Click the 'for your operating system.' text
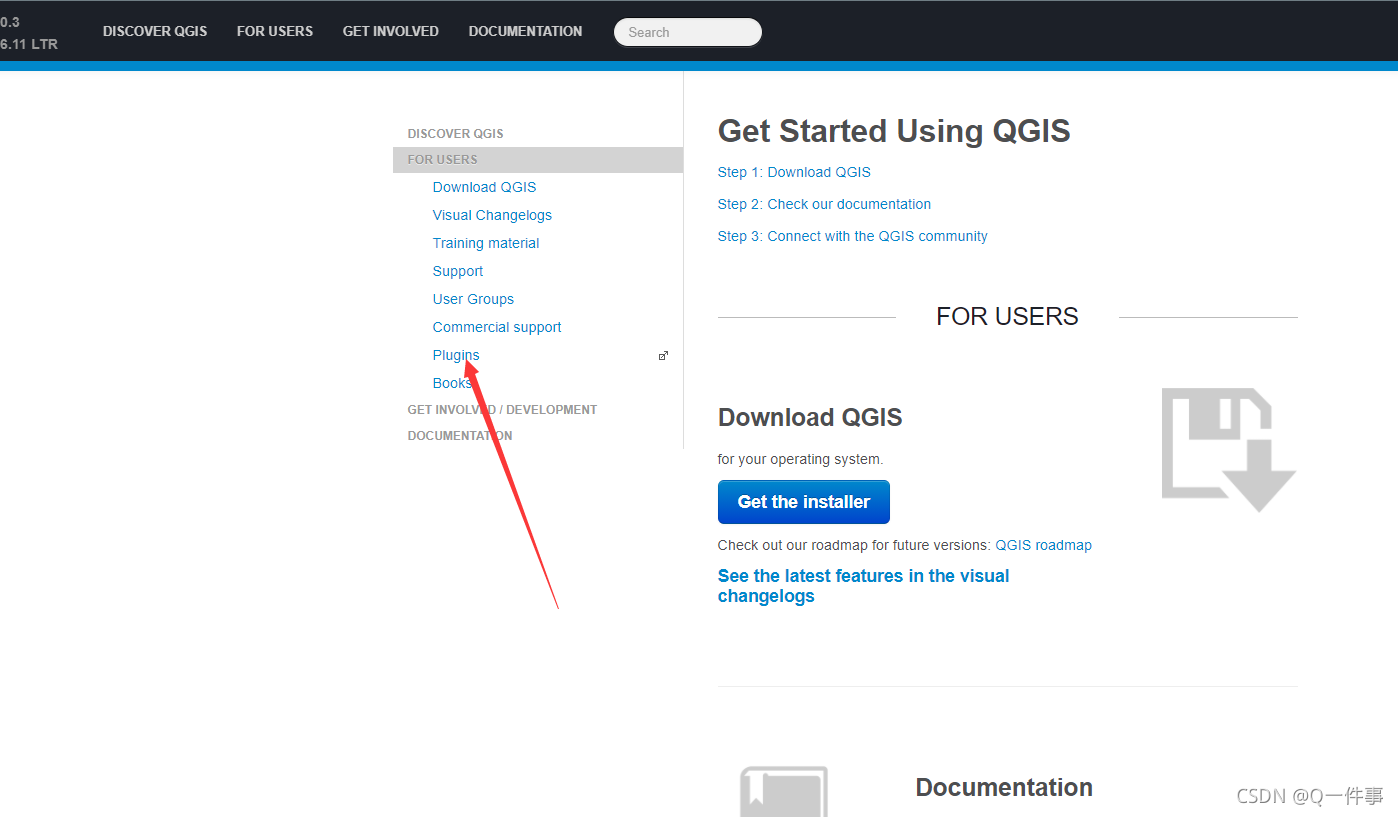This screenshot has width=1398, height=817. [x=800, y=459]
